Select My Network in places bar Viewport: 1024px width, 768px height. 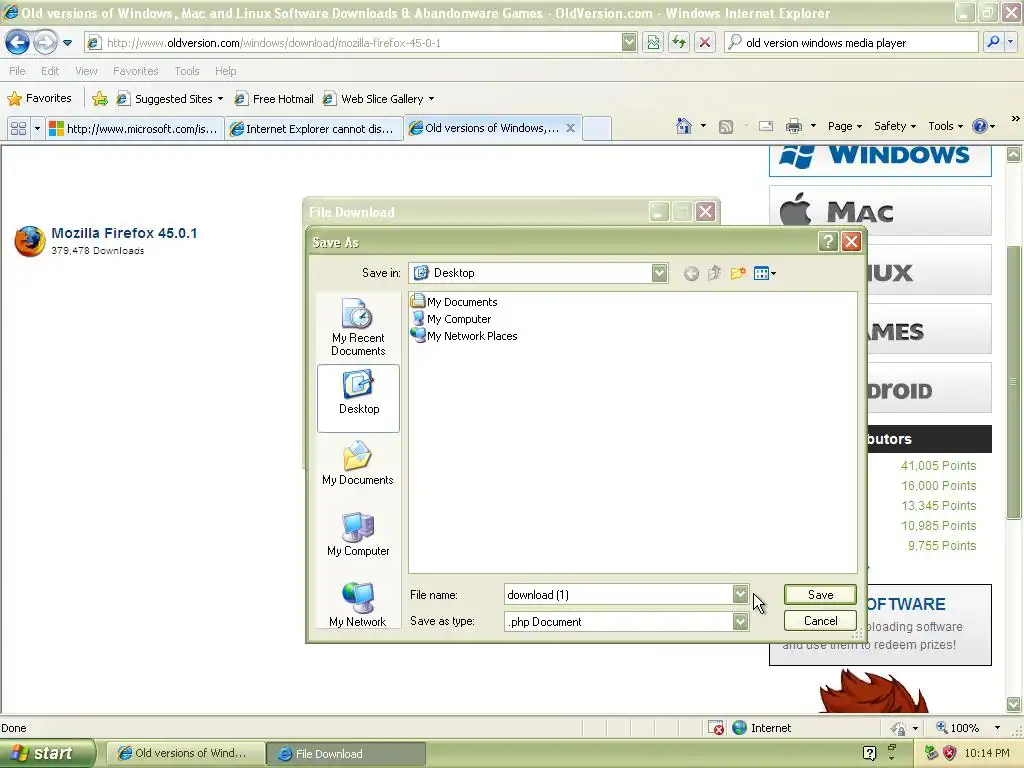[358, 605]
